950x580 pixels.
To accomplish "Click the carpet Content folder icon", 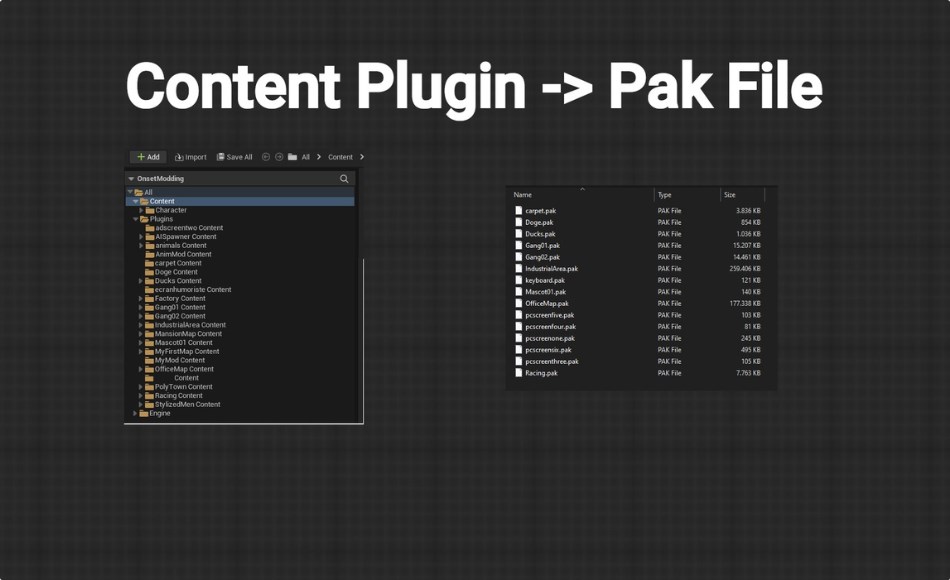I will (148, 263).
